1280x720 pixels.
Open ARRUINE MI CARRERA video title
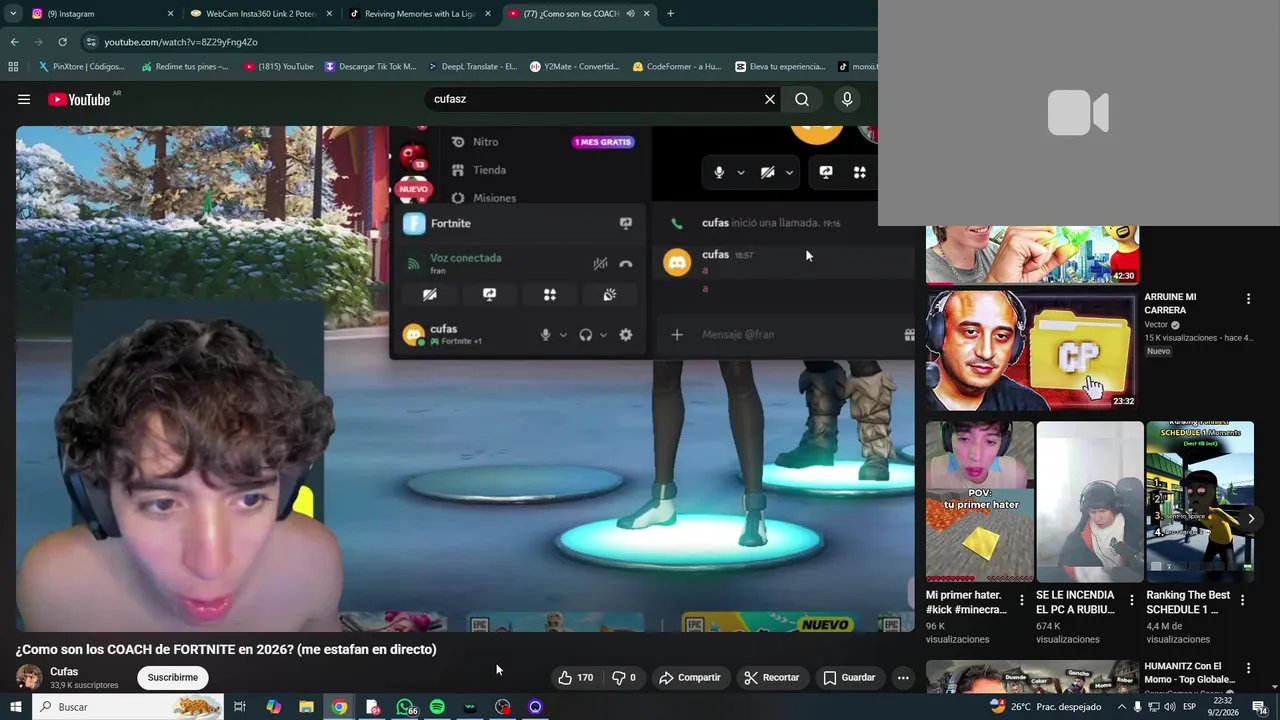(1170, 303)
